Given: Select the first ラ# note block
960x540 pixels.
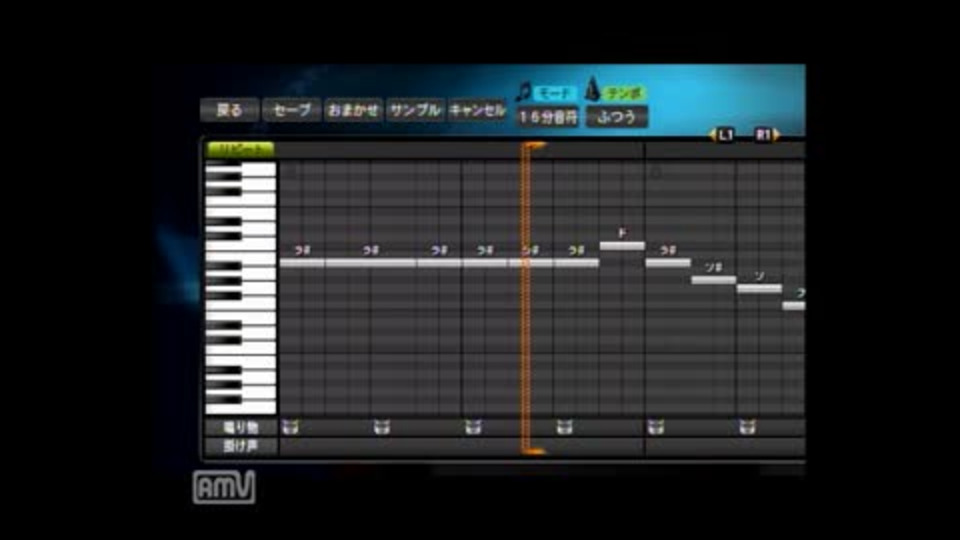Looking at the screenshot, I should [x=302, y=263].
